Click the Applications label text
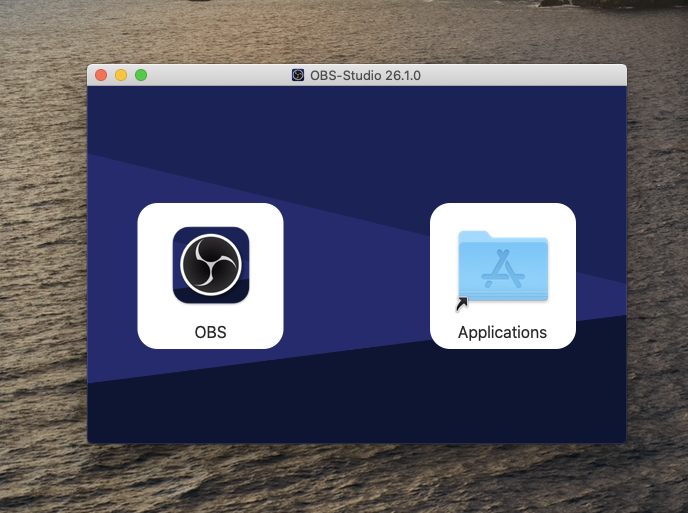This screenshot has width=688, height=513. click(x=502, y=333)
